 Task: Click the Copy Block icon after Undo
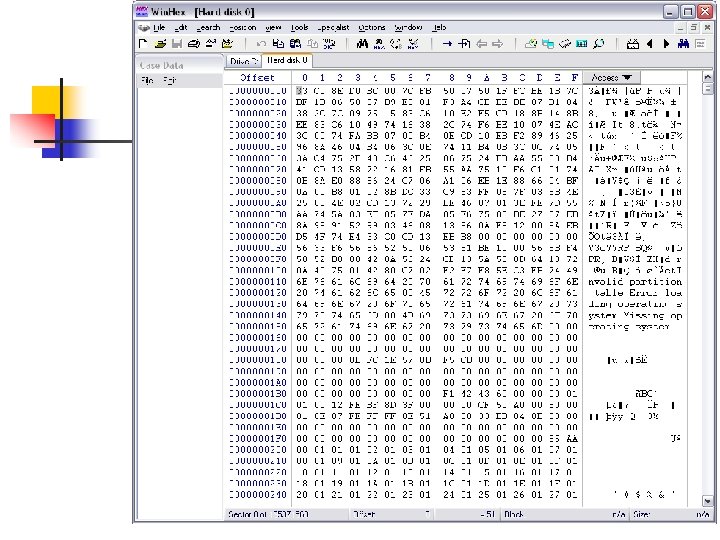[x=278, y=44]
